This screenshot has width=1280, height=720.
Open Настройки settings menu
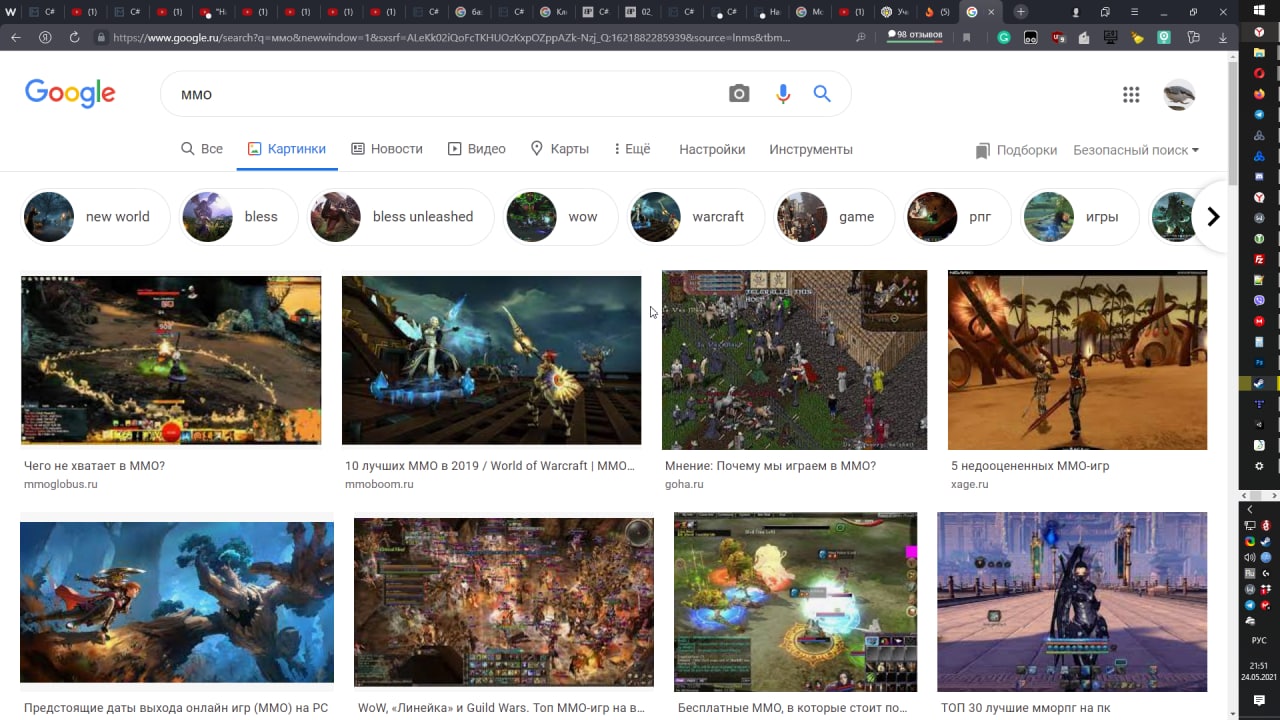712,150
